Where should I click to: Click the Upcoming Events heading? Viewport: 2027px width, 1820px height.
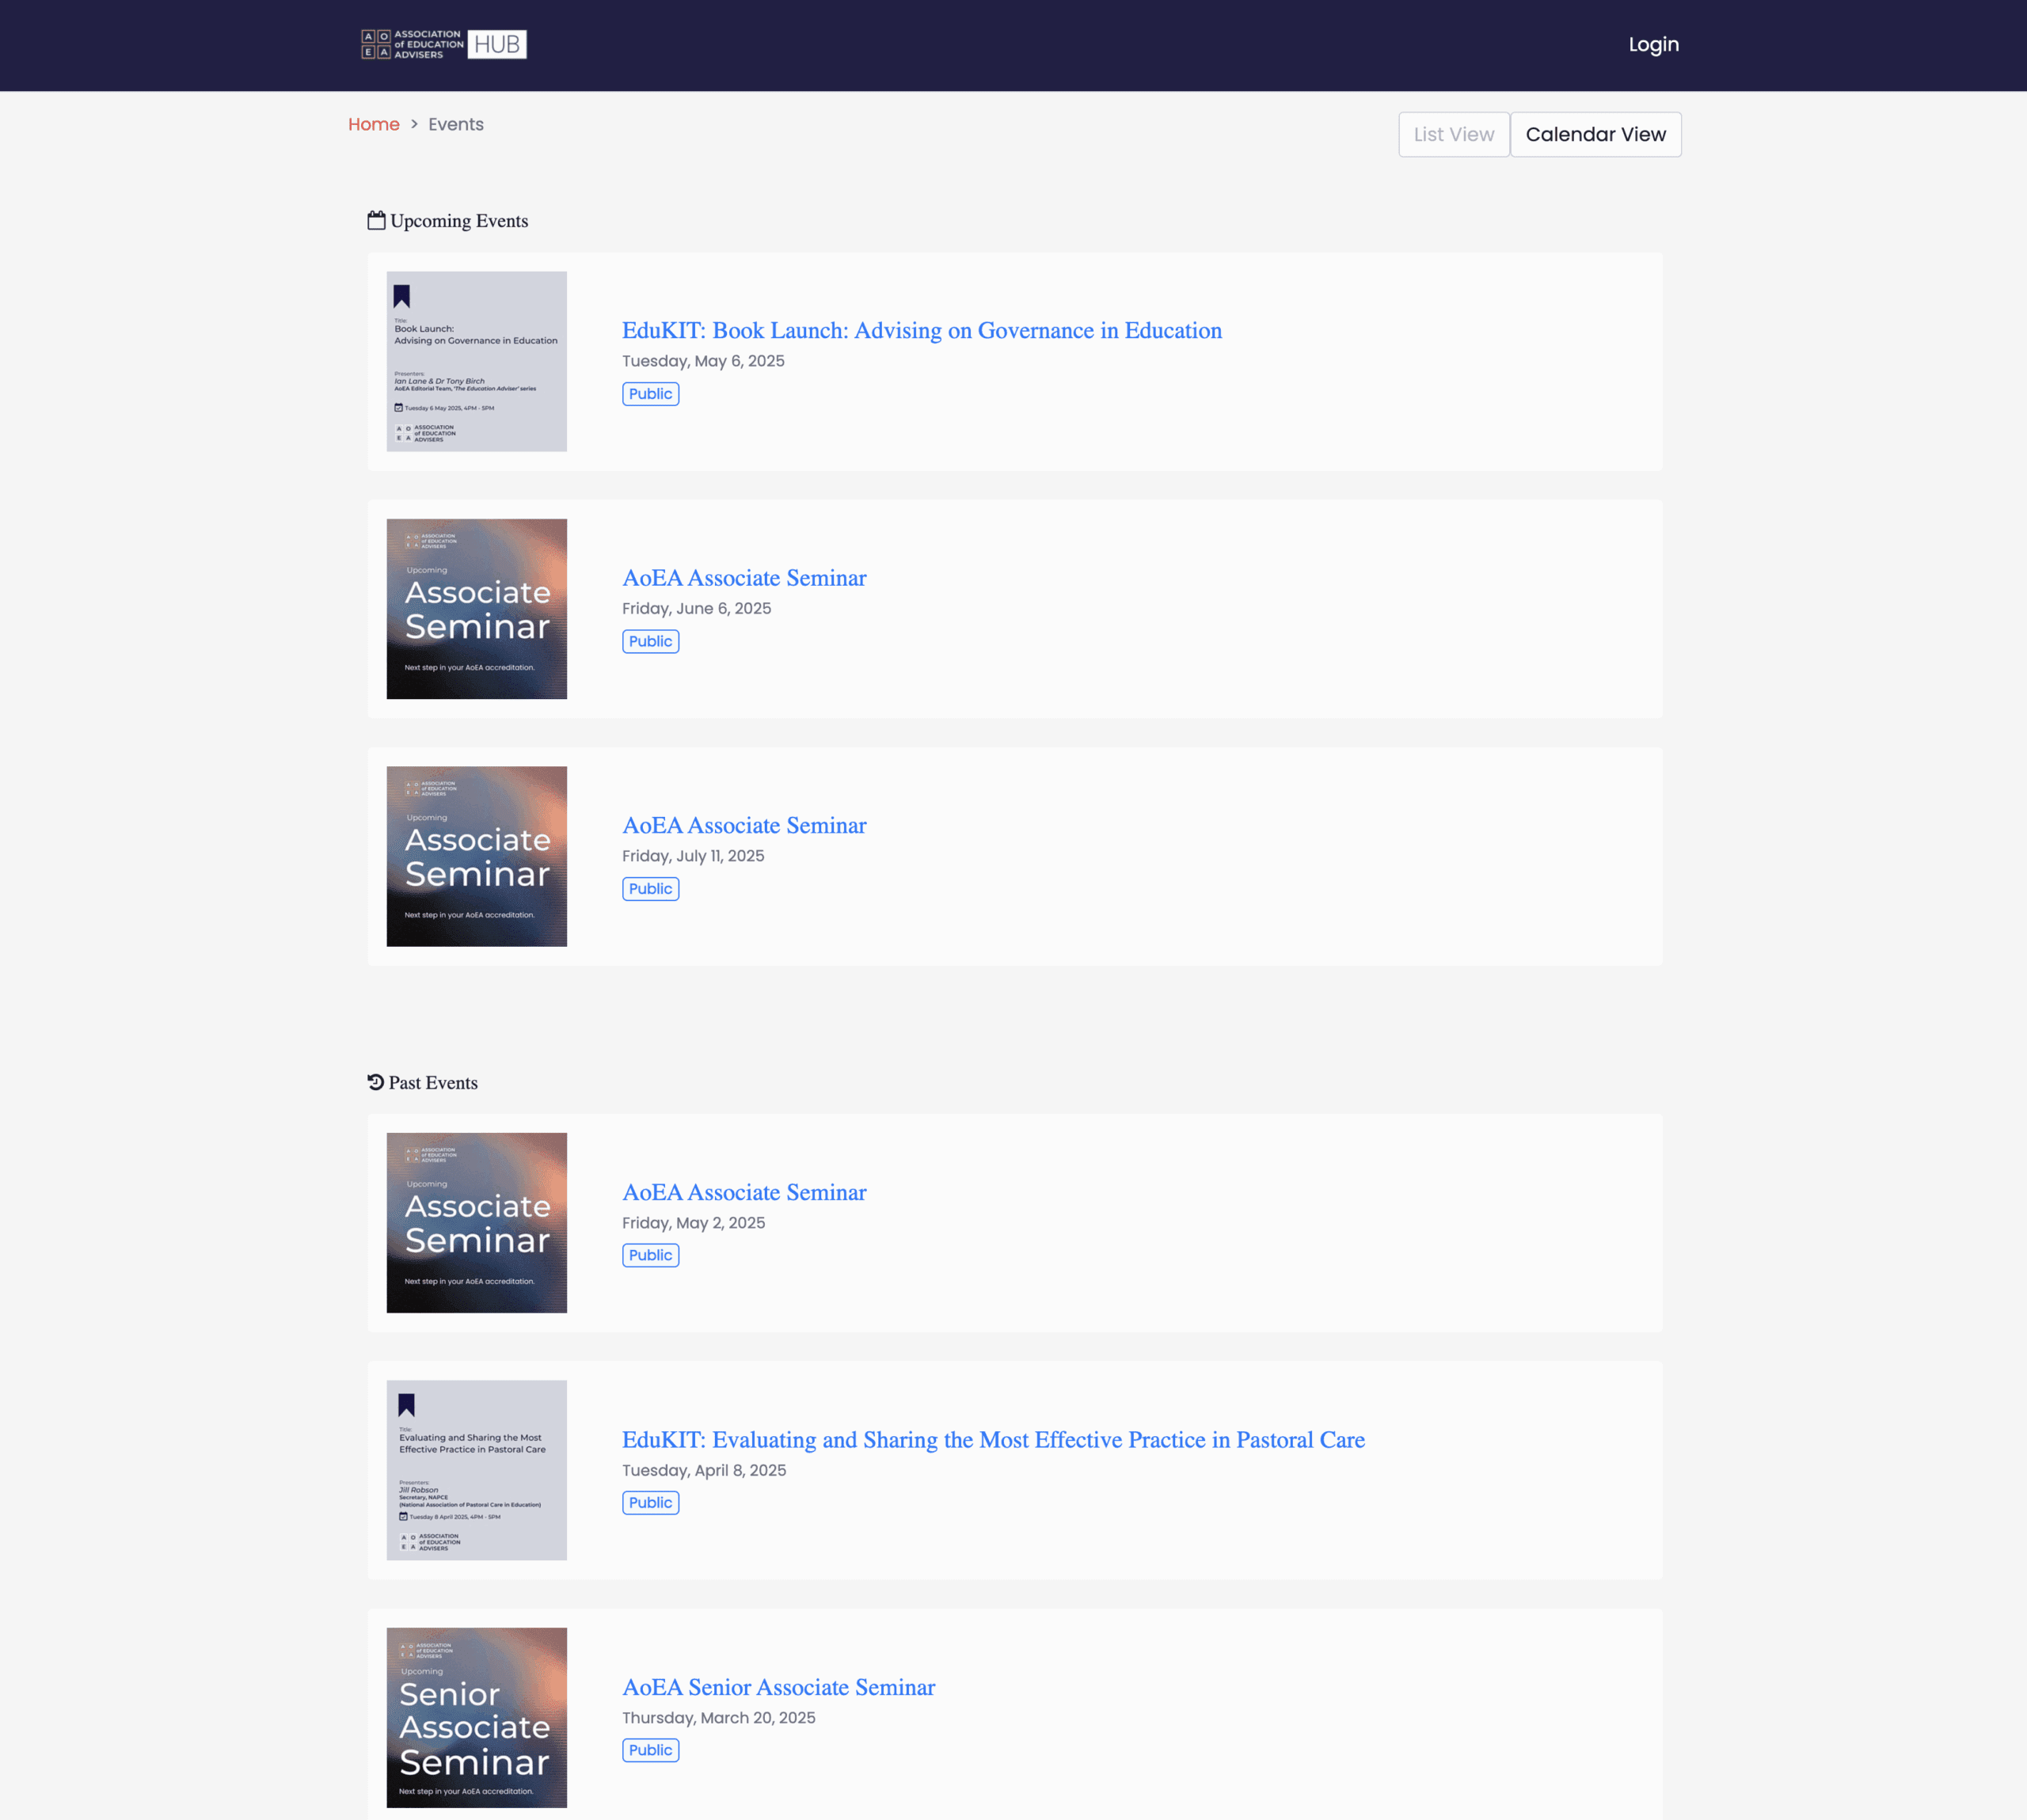pos(459,221)
